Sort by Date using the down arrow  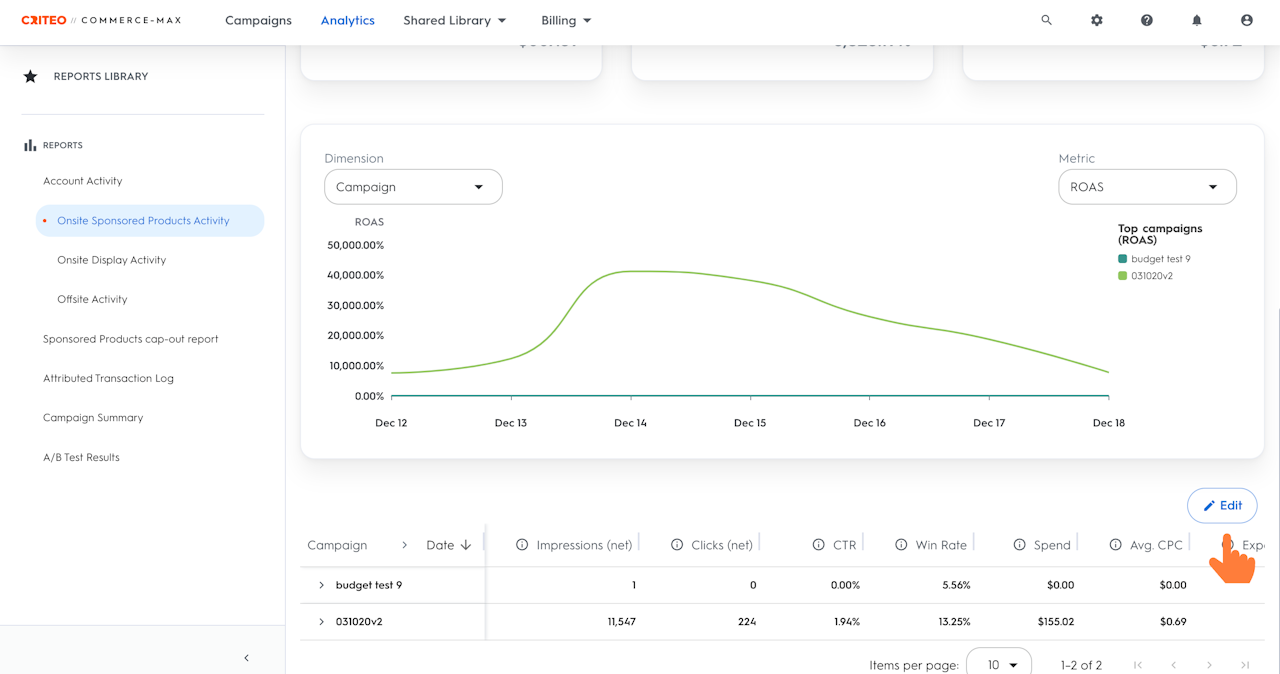tap(466, 545)
